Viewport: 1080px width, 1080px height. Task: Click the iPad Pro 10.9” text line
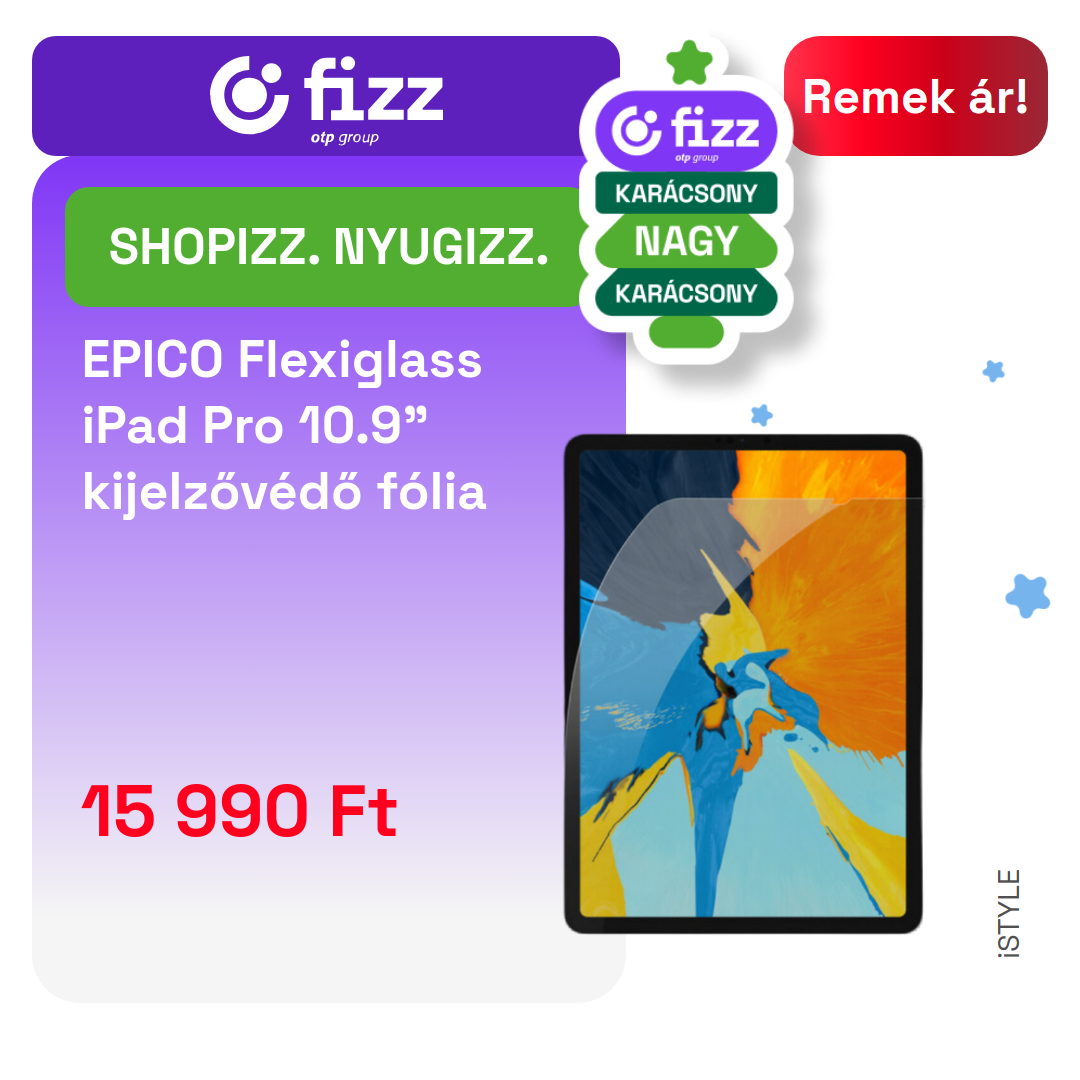255,425
